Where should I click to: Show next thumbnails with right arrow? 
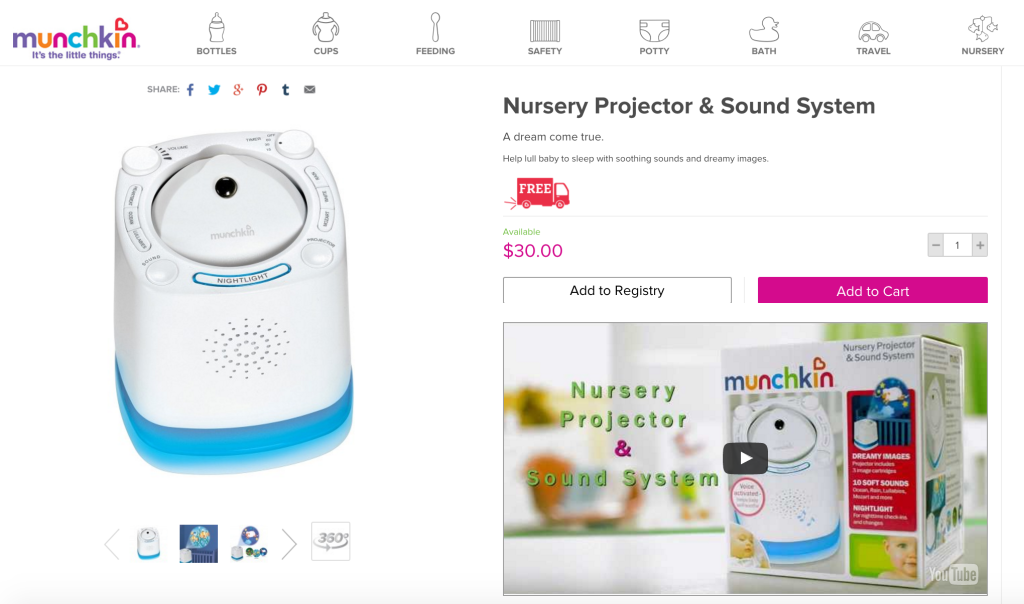[x=289, y=543]
